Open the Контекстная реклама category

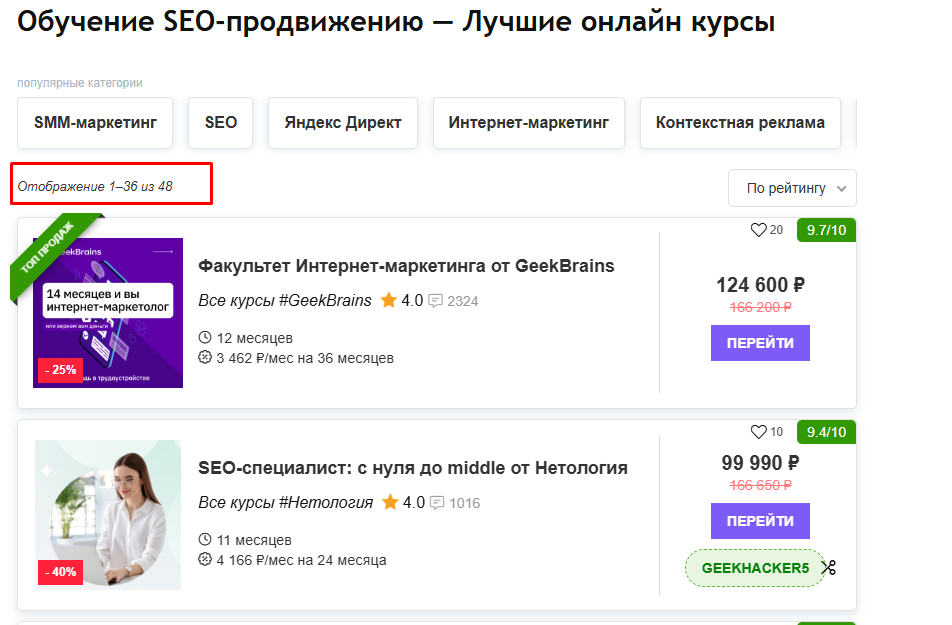740,123
